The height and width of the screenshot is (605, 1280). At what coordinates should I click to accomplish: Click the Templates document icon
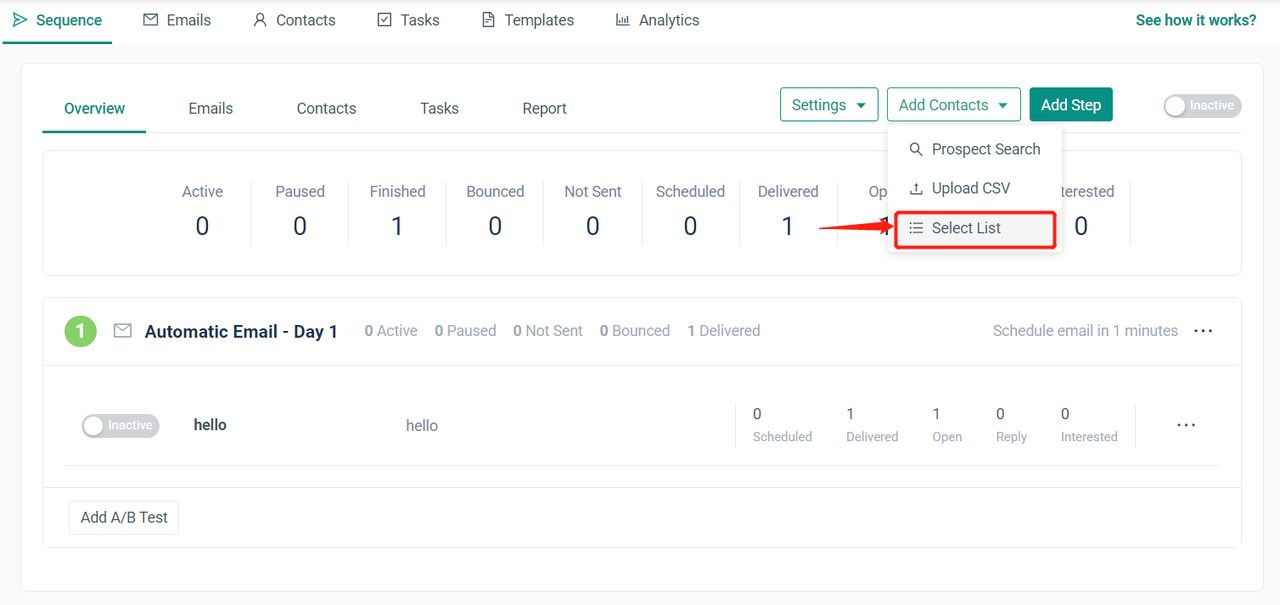488,20
